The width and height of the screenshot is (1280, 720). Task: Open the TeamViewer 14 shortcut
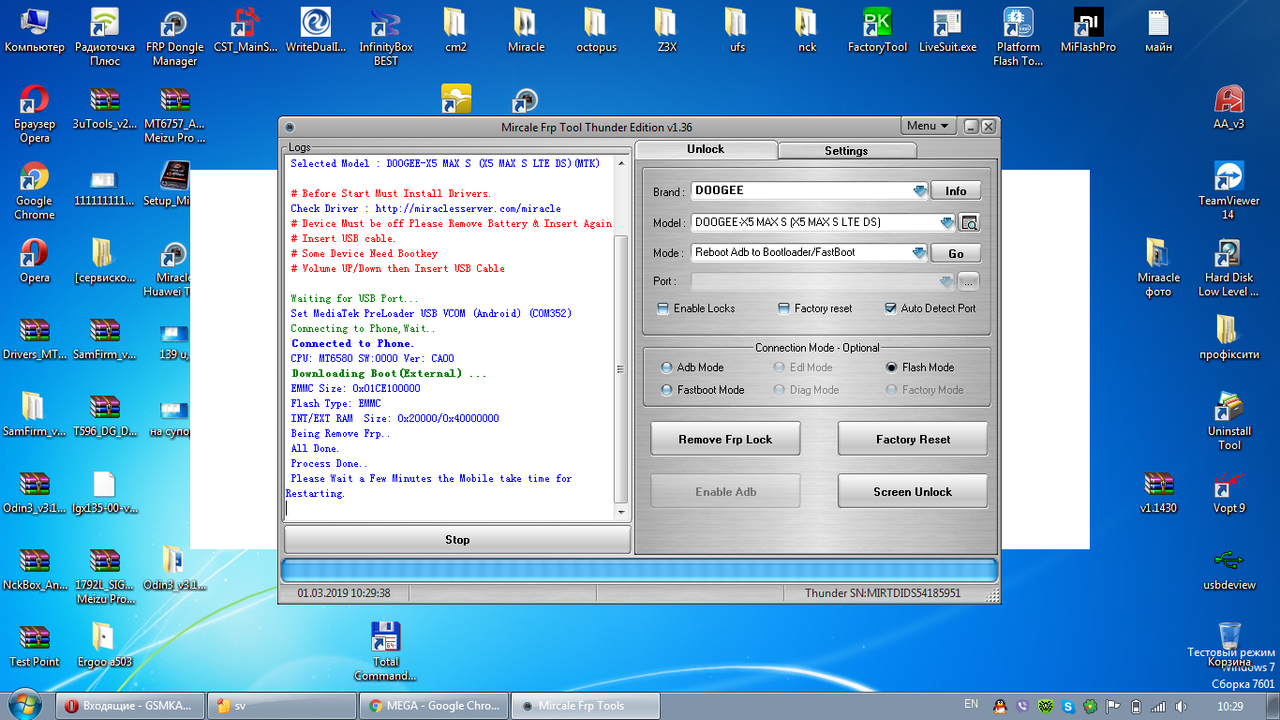1228,191
